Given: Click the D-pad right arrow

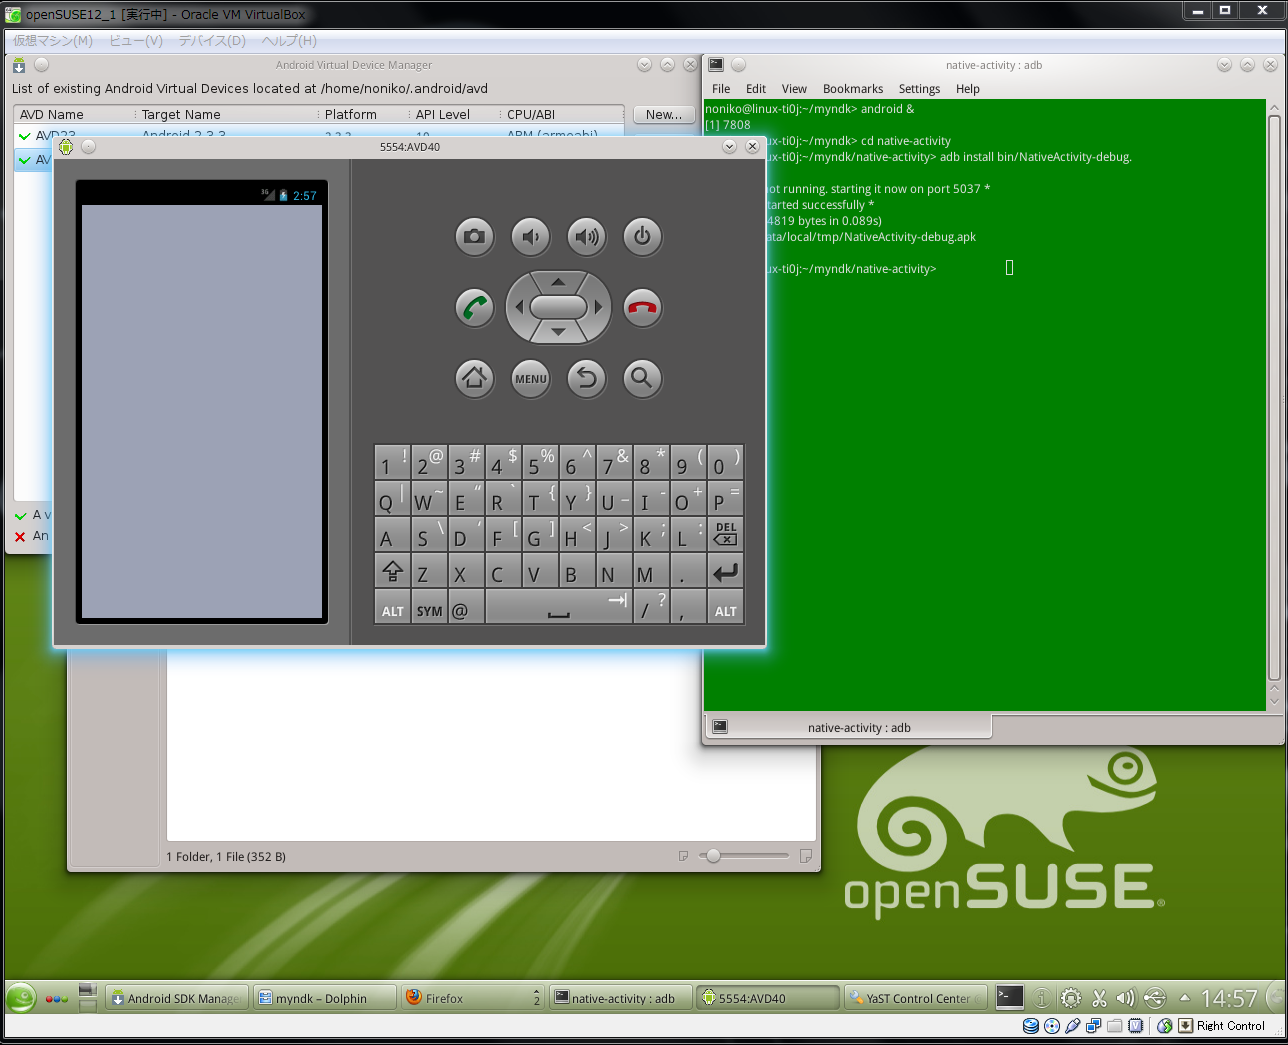Looking at the screenshot, I should click(x=599, y=307).
